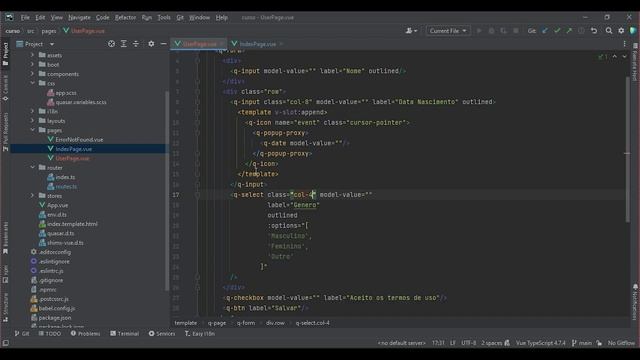Open editor tabs more options menu
640x360 pixels.
[x=624, y=44]
